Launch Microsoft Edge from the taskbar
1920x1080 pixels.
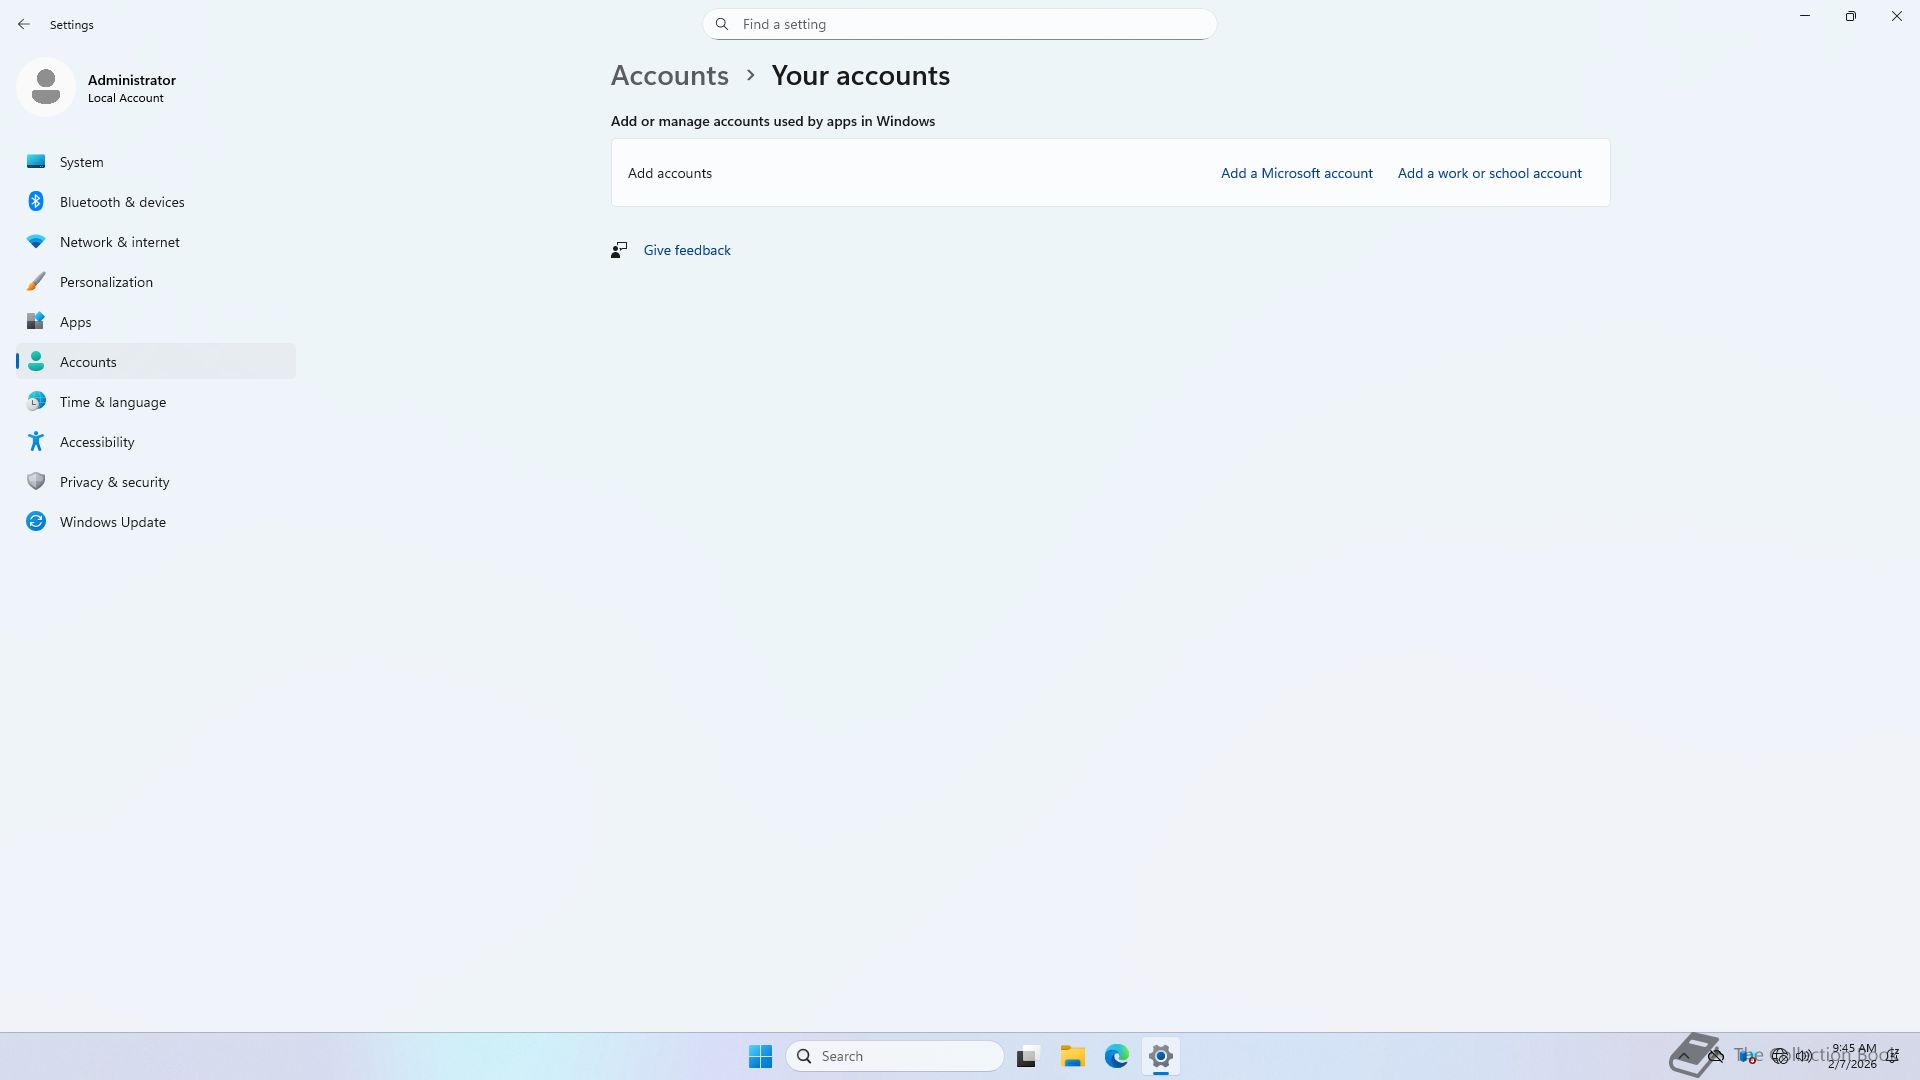click(x=1116, y=1056)
